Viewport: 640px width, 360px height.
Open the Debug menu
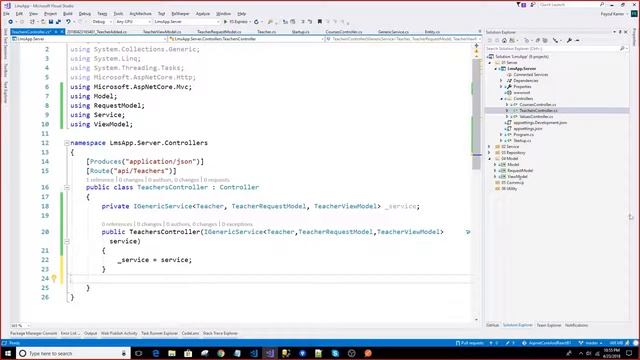point(84,14)
